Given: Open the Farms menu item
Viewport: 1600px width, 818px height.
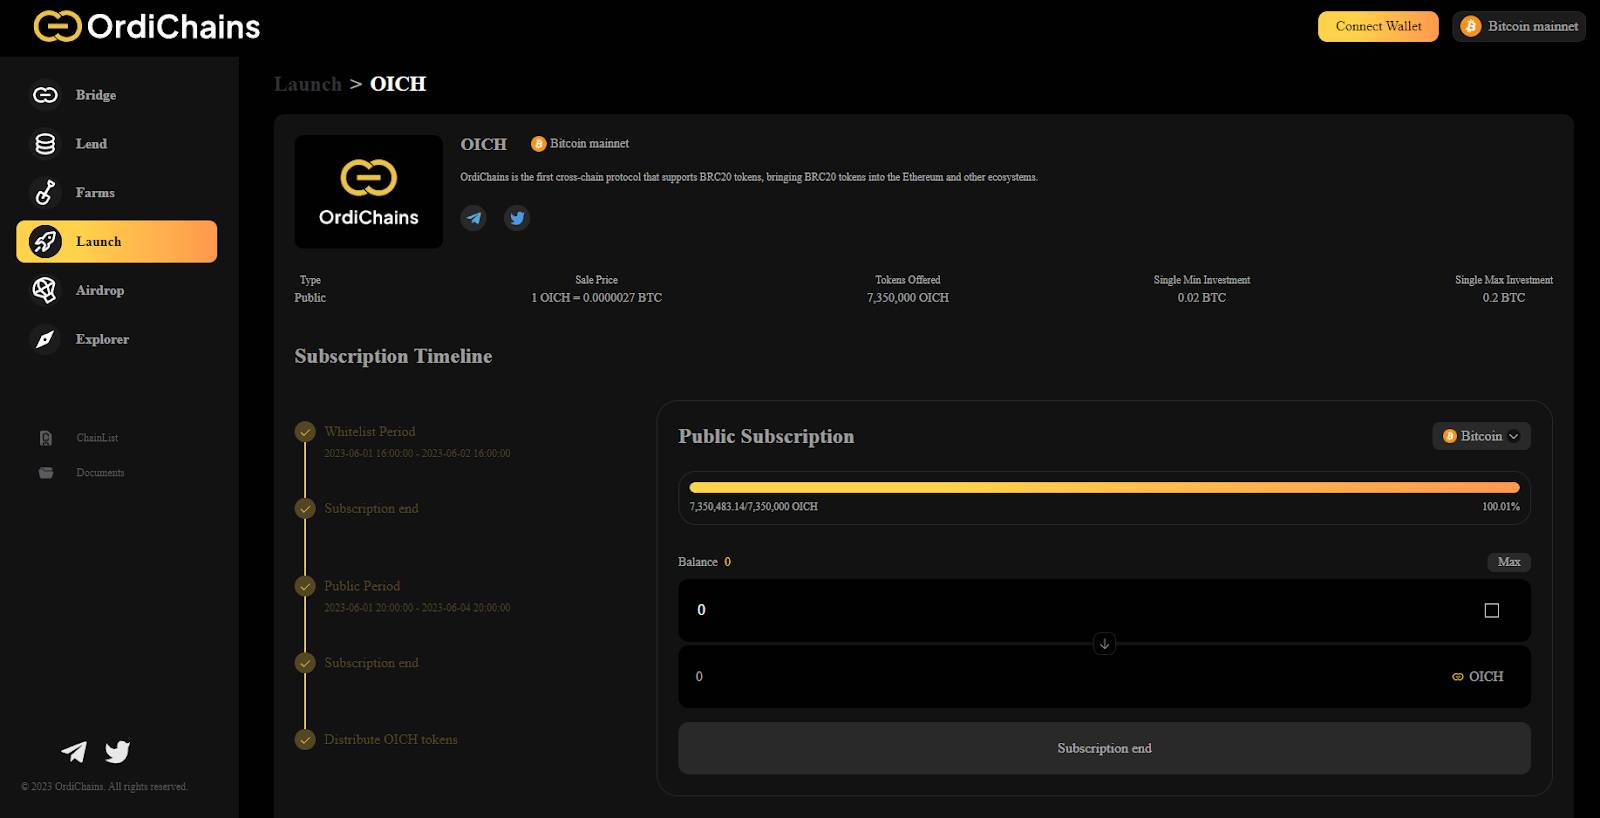Looking at the screenshot, I should click(x=95, y=193).
